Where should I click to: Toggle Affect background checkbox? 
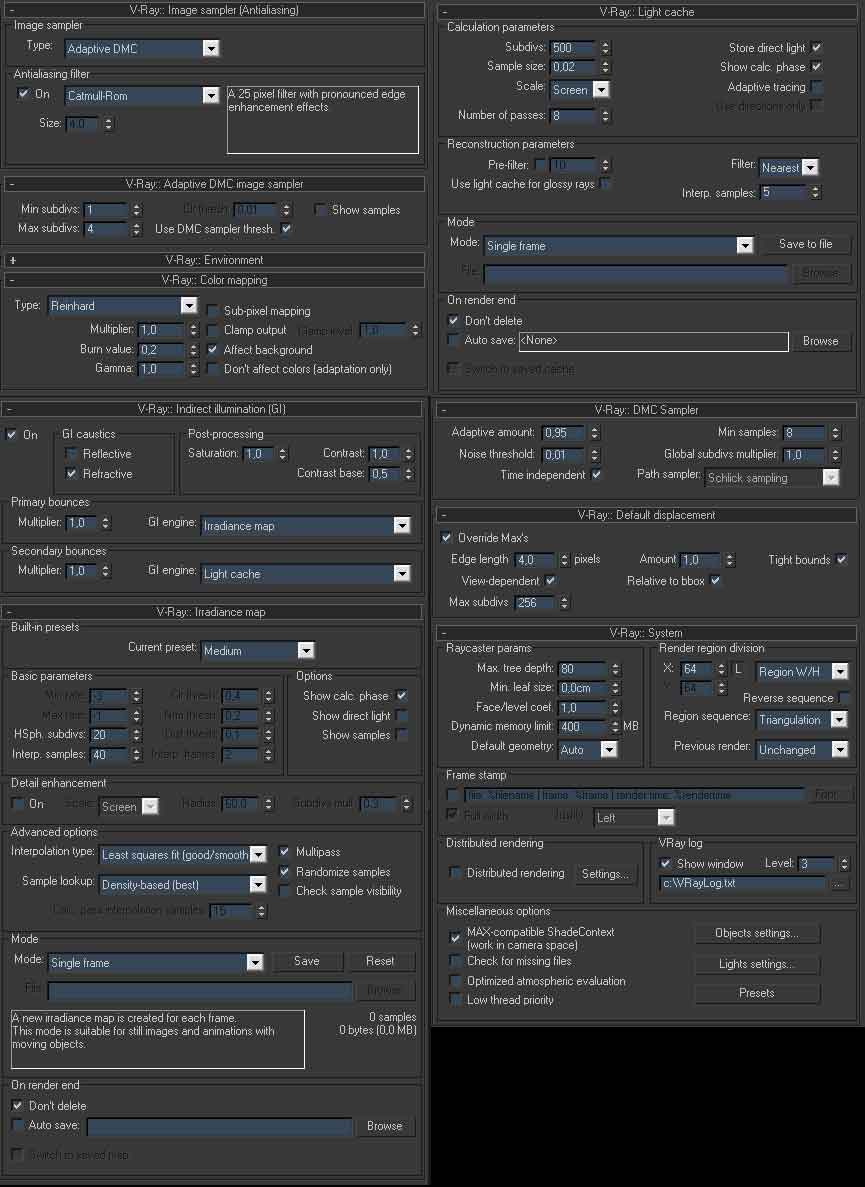tap(213, 350)
